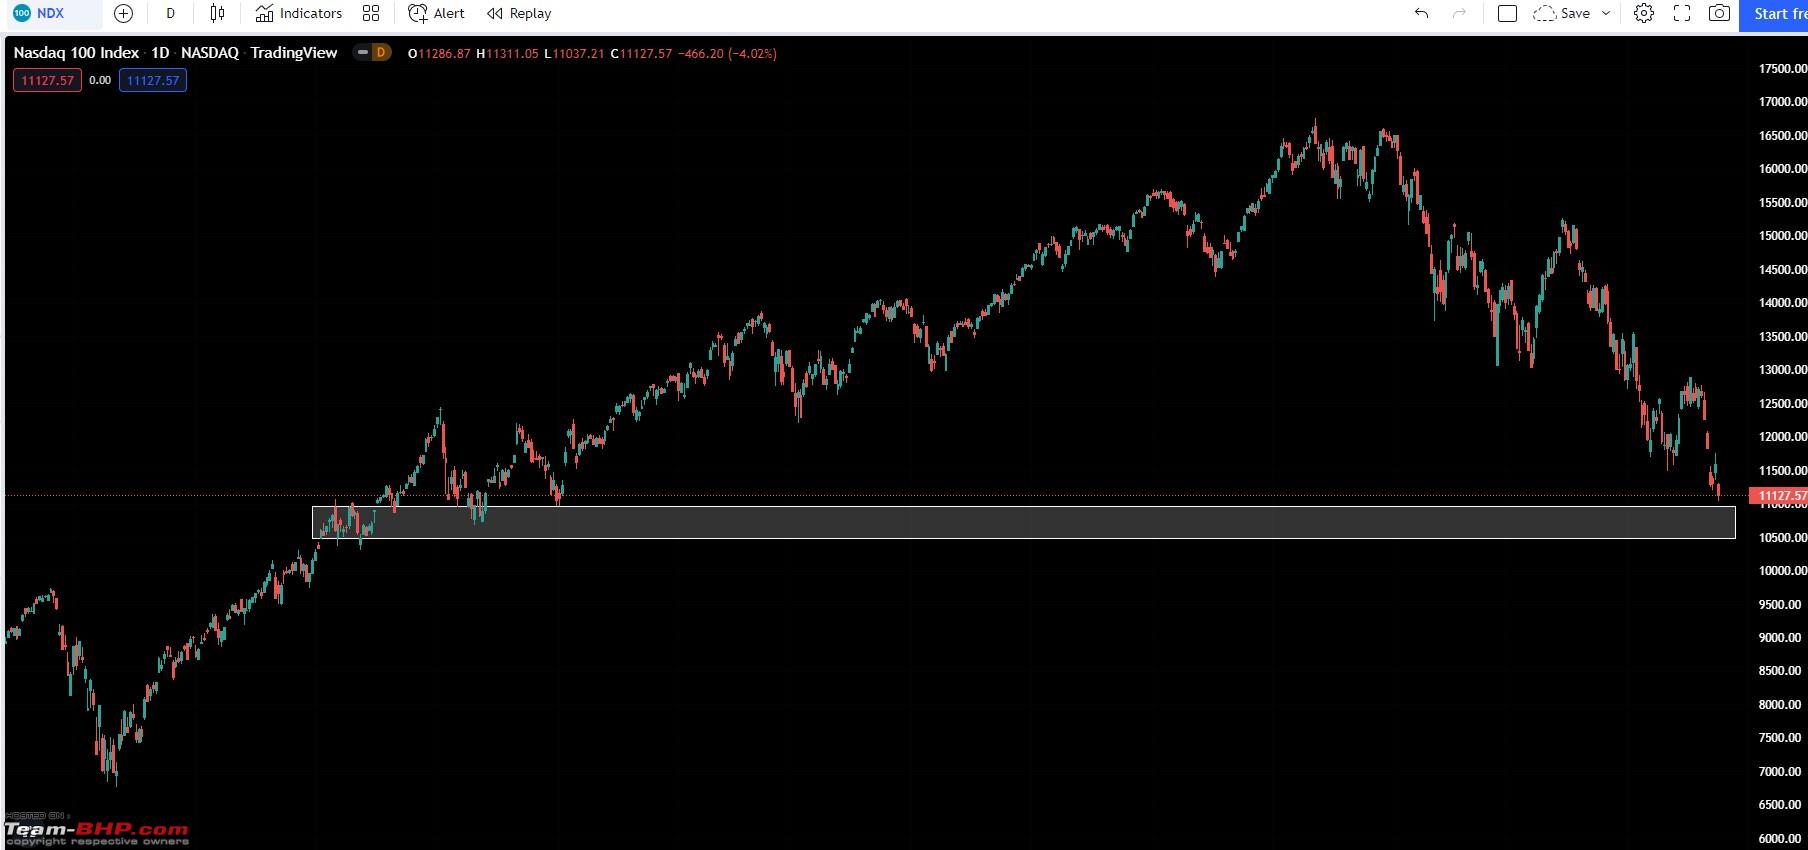Open the Indicators dialog

(298, 13)
